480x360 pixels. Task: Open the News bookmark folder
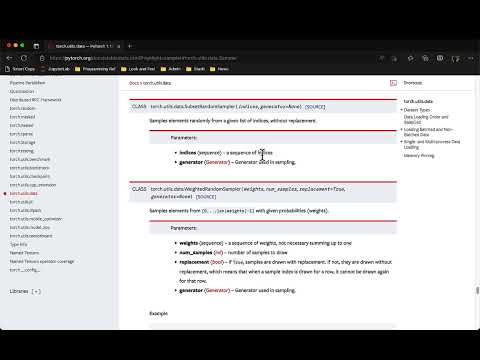[219, 69]
